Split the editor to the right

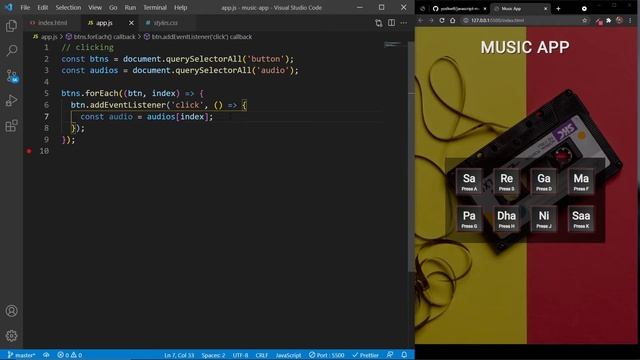tap(391, 23)
